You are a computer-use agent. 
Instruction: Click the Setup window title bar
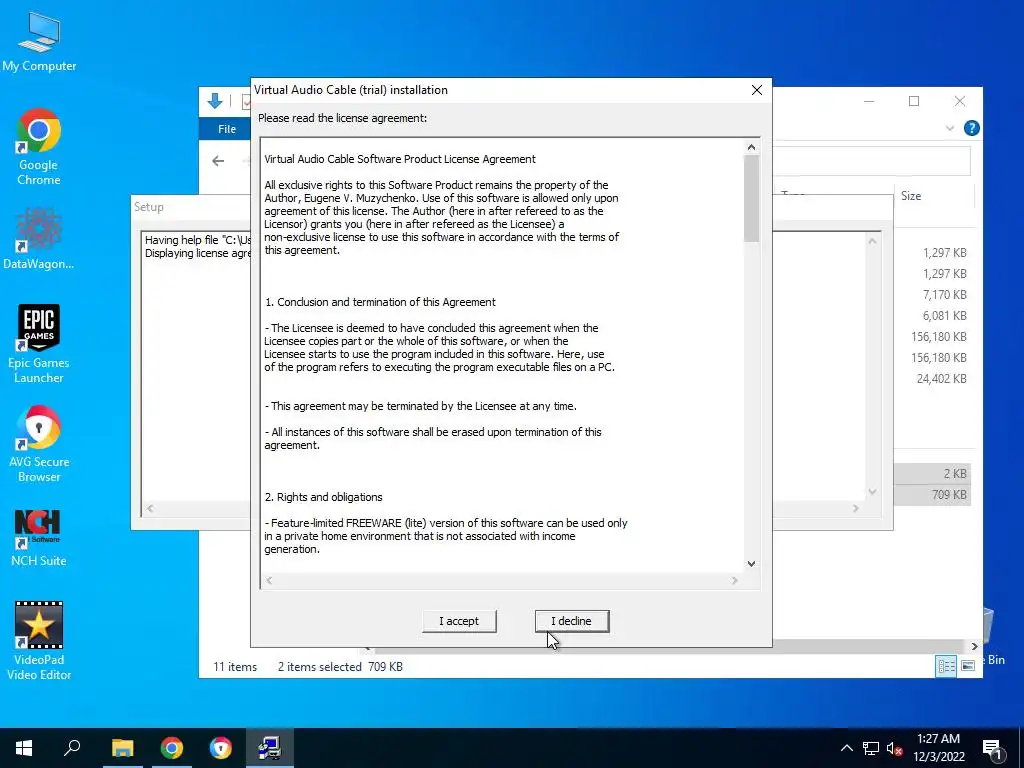191,207
